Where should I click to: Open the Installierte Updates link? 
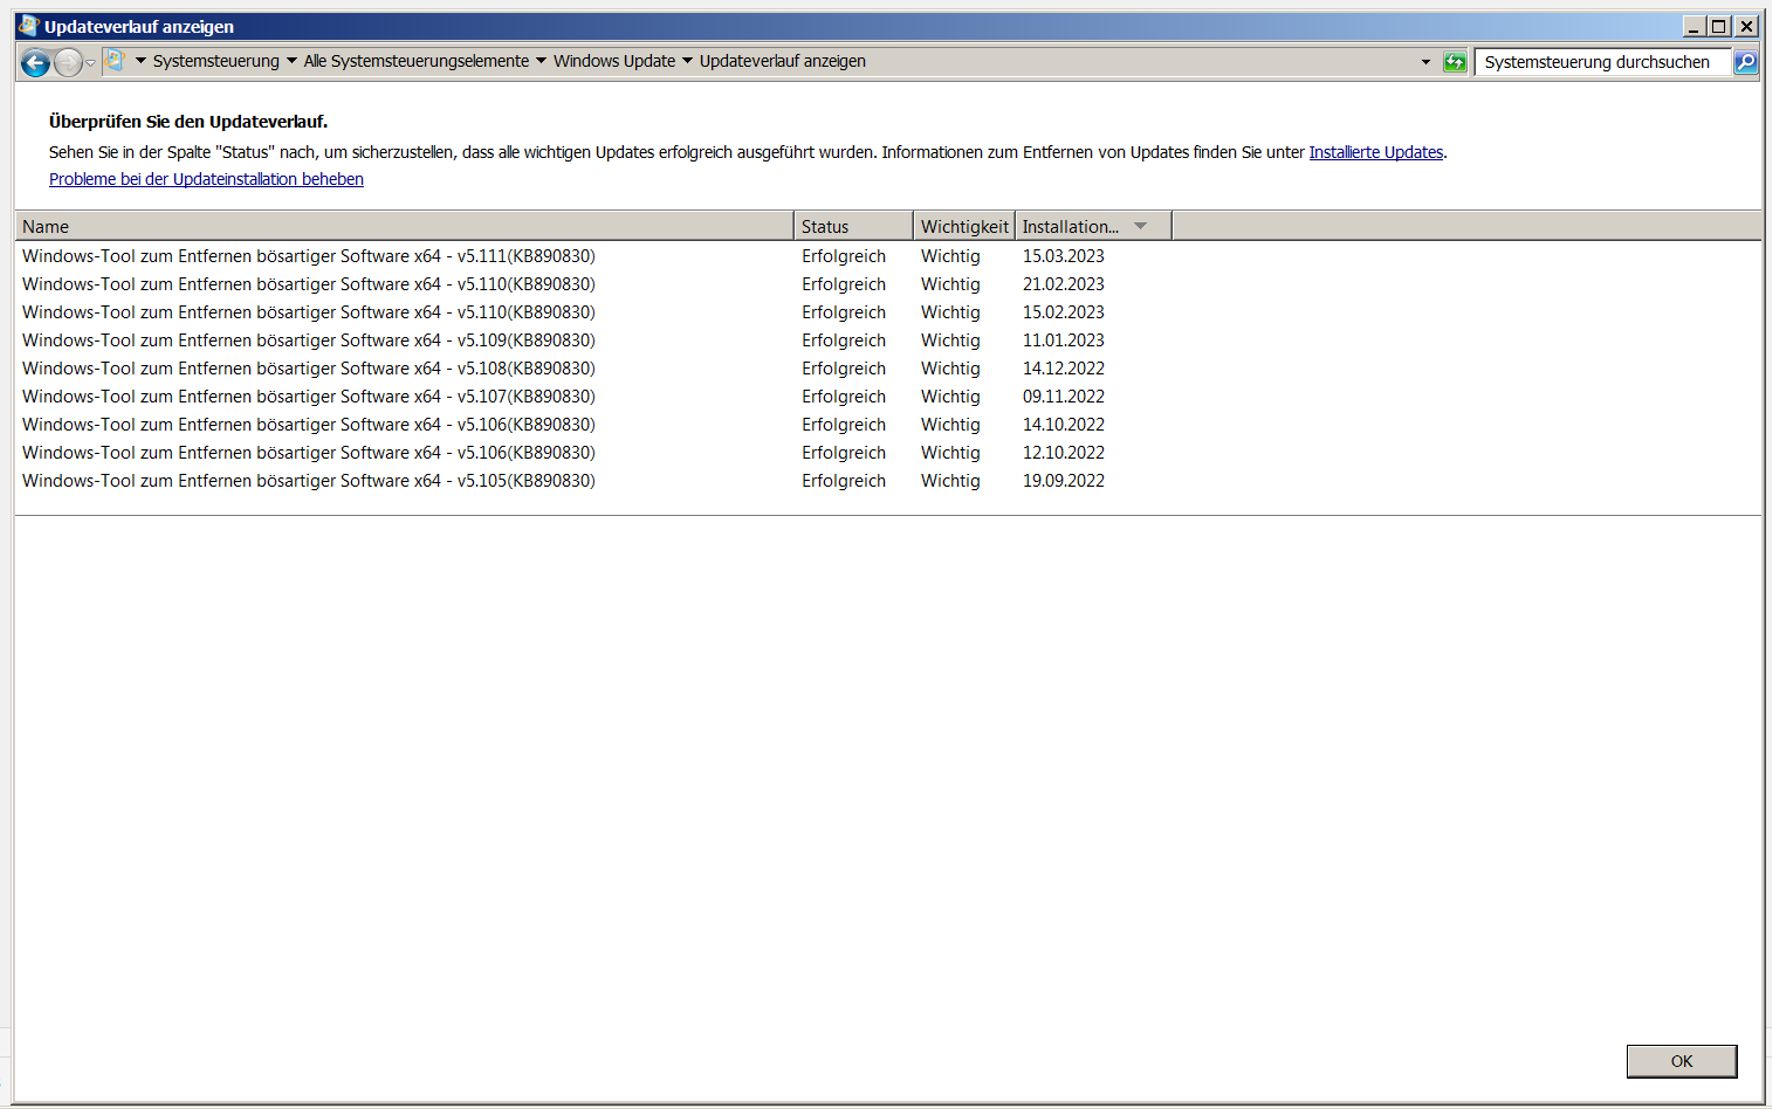pyautogui.click(x=1376, y=152)
